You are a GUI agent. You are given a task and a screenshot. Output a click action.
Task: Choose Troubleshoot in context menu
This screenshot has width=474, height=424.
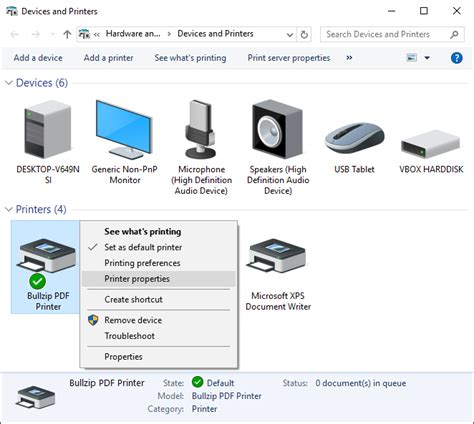pyautogui.click(x=159, y=336)
